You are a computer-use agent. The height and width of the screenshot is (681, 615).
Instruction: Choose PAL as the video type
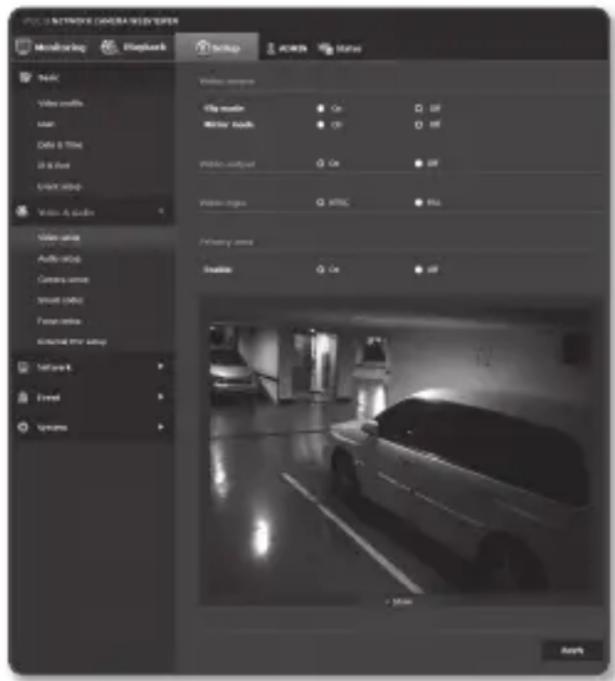tap(419, 202)
